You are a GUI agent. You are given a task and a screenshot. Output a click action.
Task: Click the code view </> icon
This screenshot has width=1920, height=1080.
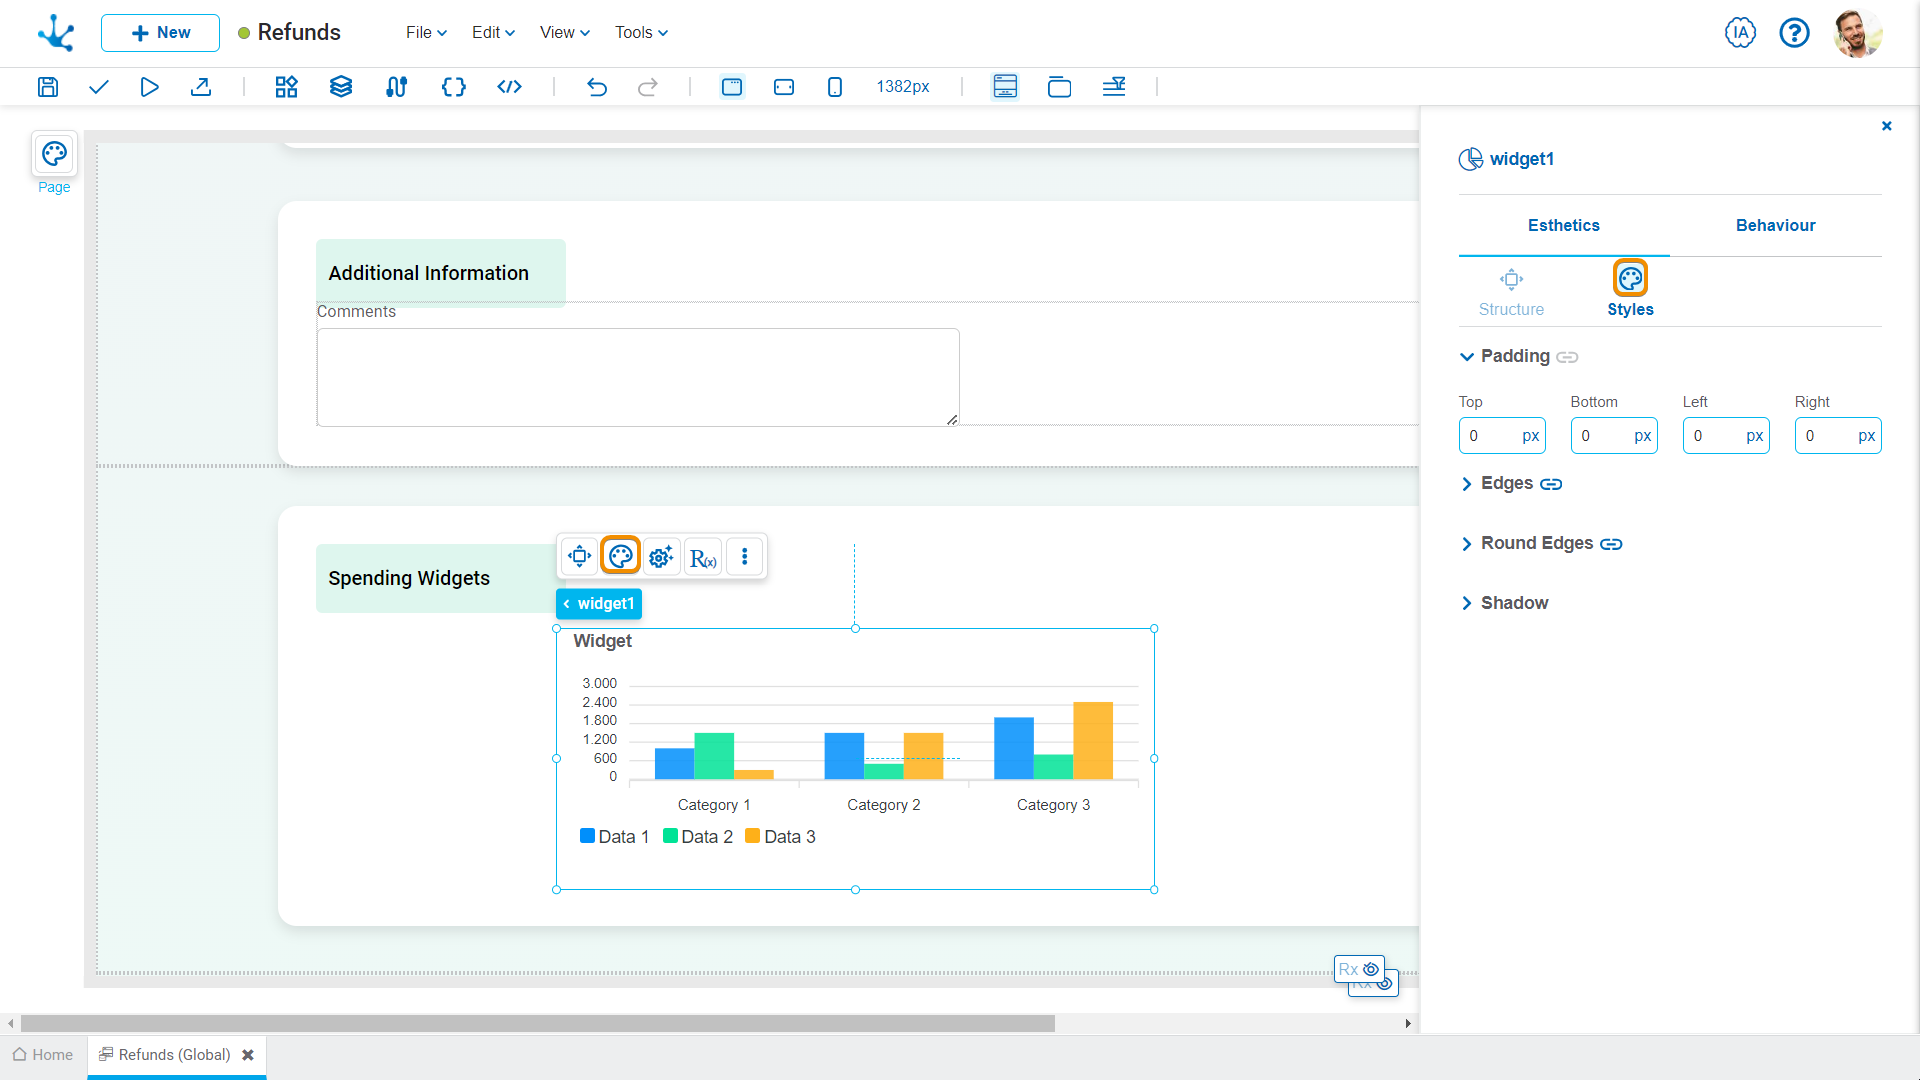click(x=509, y=87)
